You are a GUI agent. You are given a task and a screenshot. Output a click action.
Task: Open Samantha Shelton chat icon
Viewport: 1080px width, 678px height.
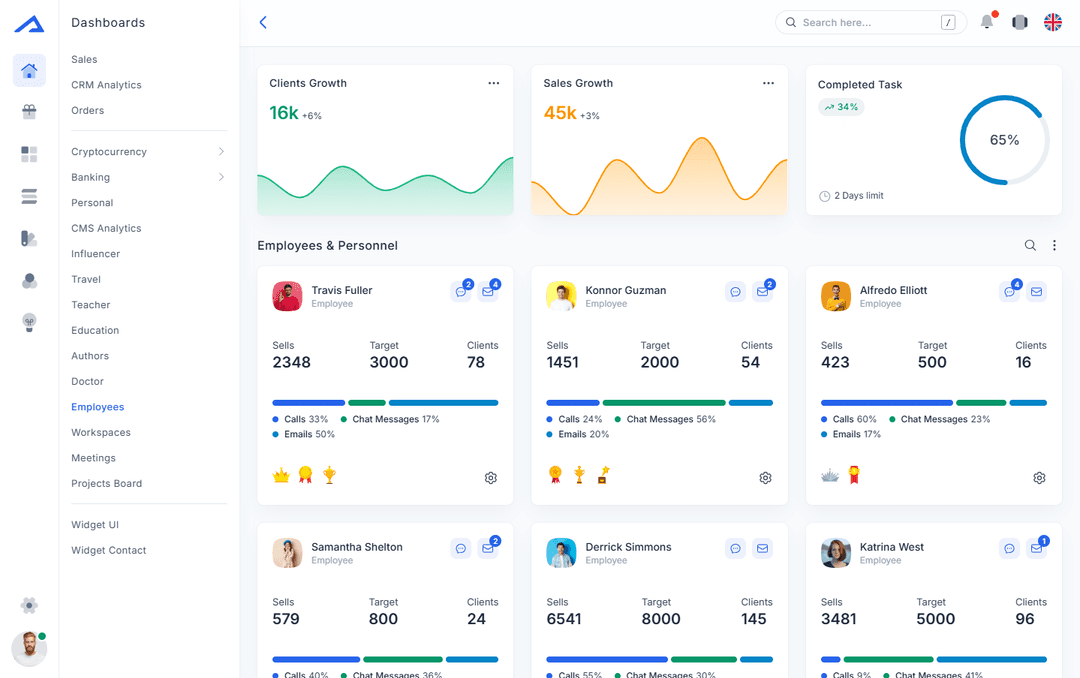461,548
